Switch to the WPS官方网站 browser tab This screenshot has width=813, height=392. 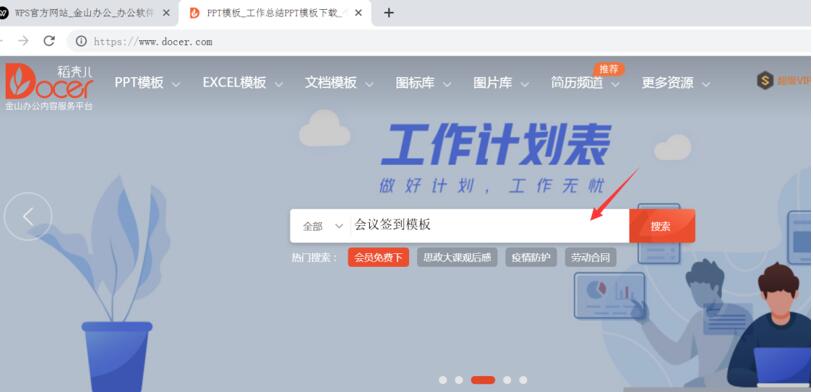click(83, 13)
